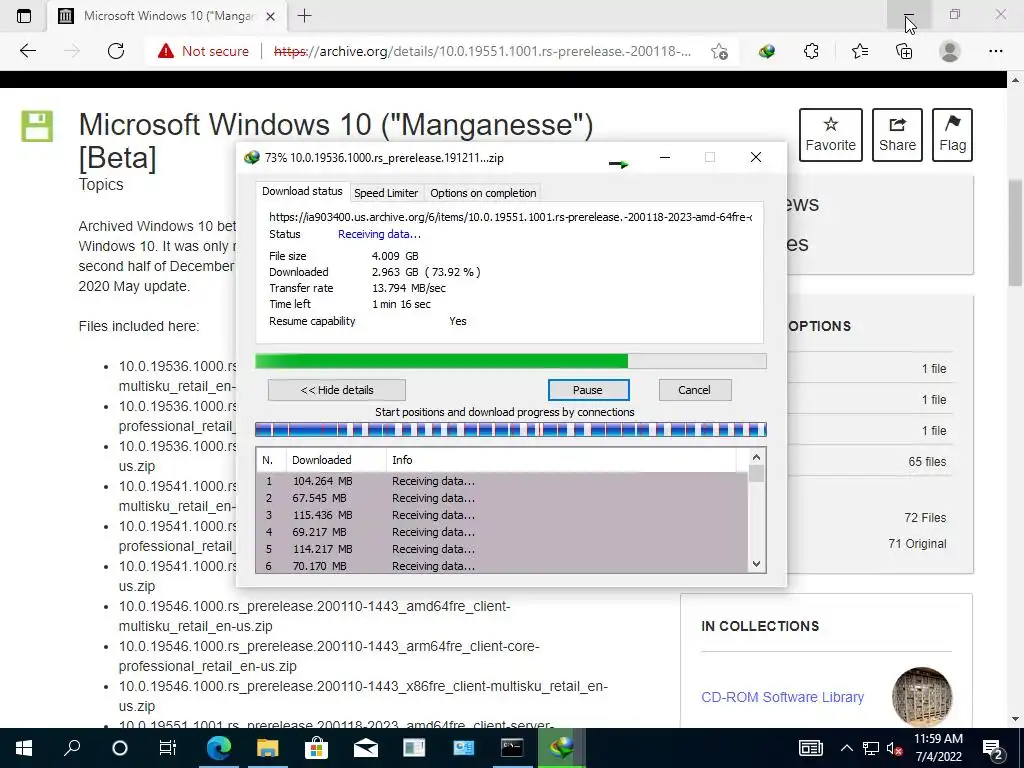
Task: Open the CD-ROM Software Library link
Action: pos(782,697)
